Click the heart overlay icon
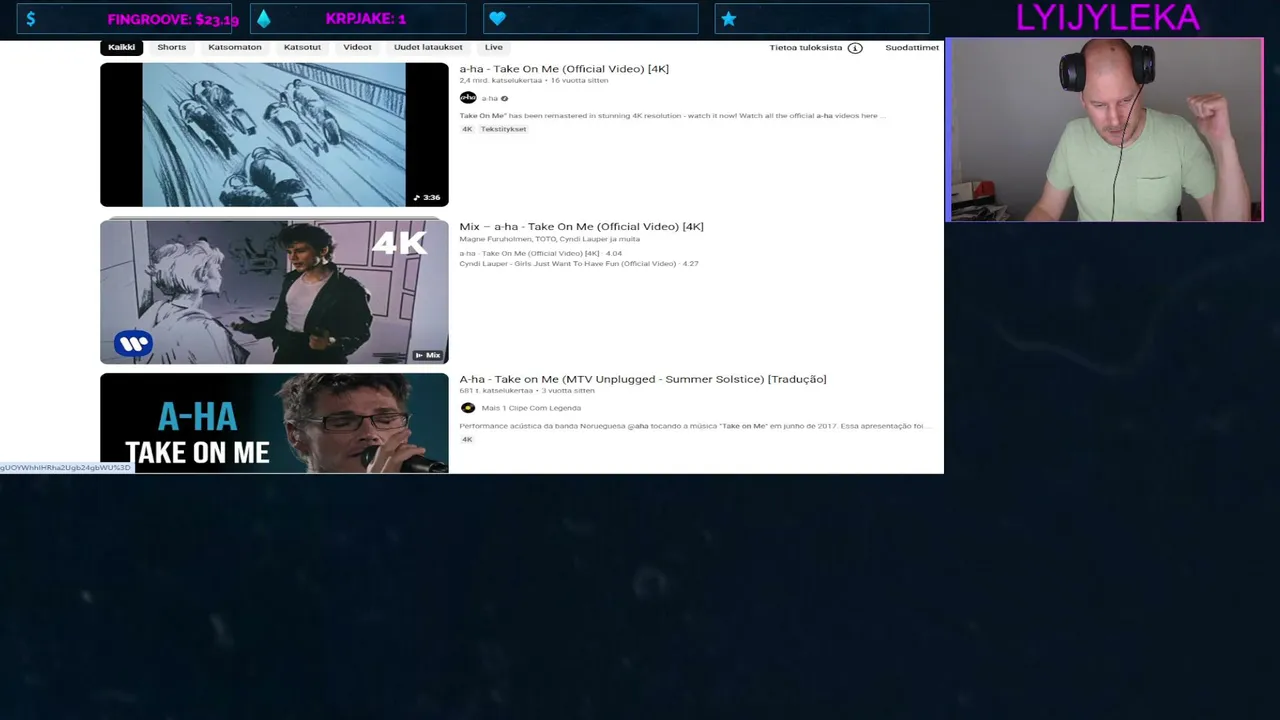This screenshot has width=1280, height=720. point(497,19)
